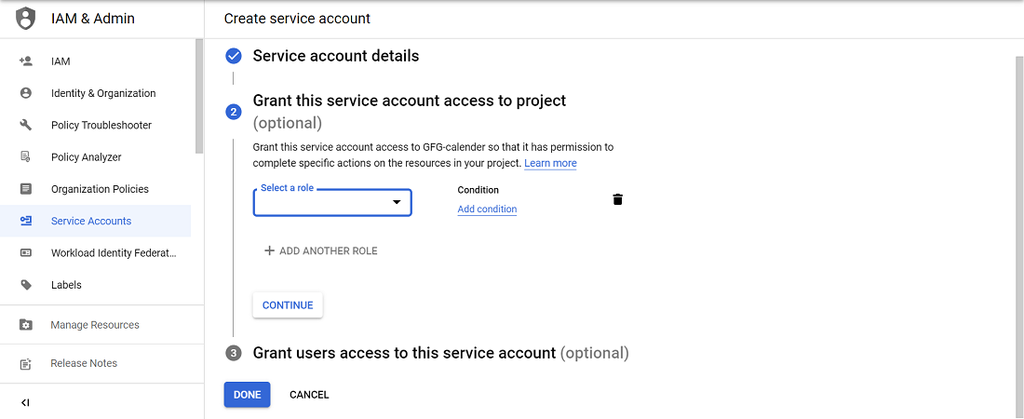Image resolution: width=1024 pixels, height=419 pixels.
Task: Open the Select a role dropdown
Action: point(332,203)
